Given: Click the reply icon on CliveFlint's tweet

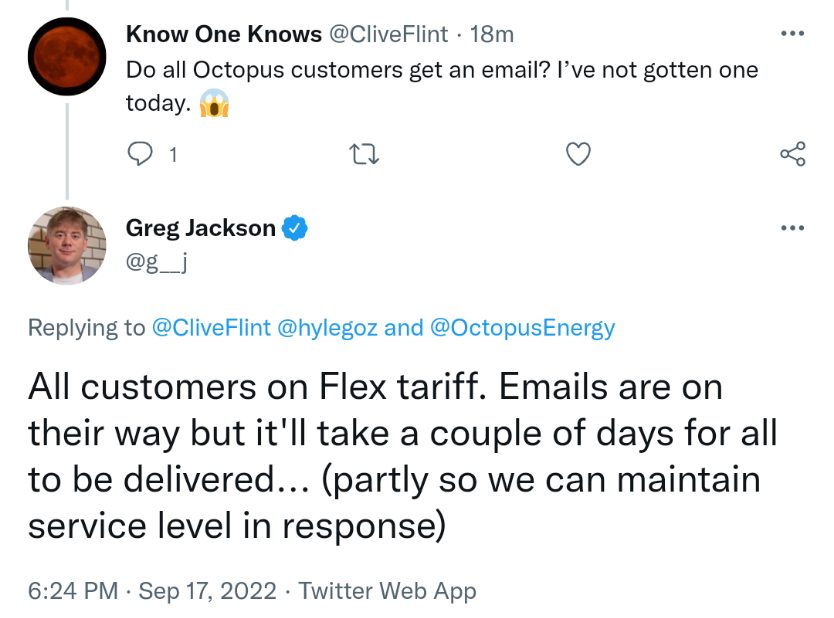Looking at the screenshot, I should click(x=143, y=154).
